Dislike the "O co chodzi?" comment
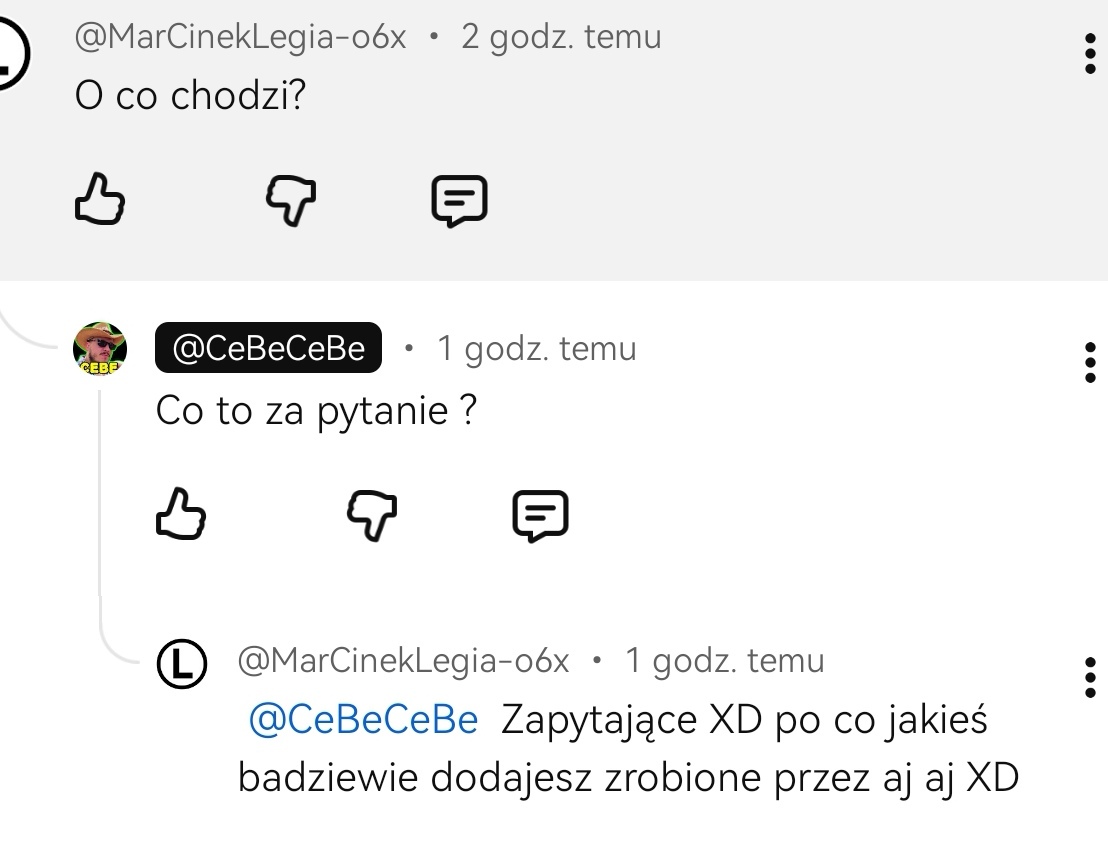The width and height of the screenshot is (1108, 842). coord(290,200)
